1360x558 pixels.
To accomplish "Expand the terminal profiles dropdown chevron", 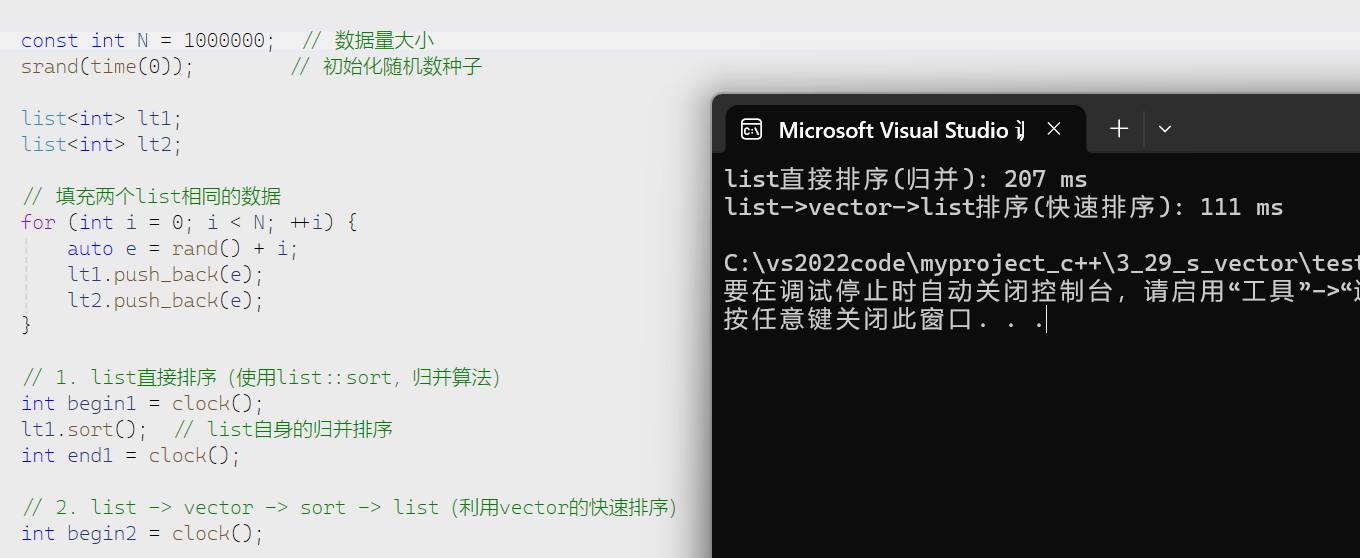I will tap(1164, 129).
